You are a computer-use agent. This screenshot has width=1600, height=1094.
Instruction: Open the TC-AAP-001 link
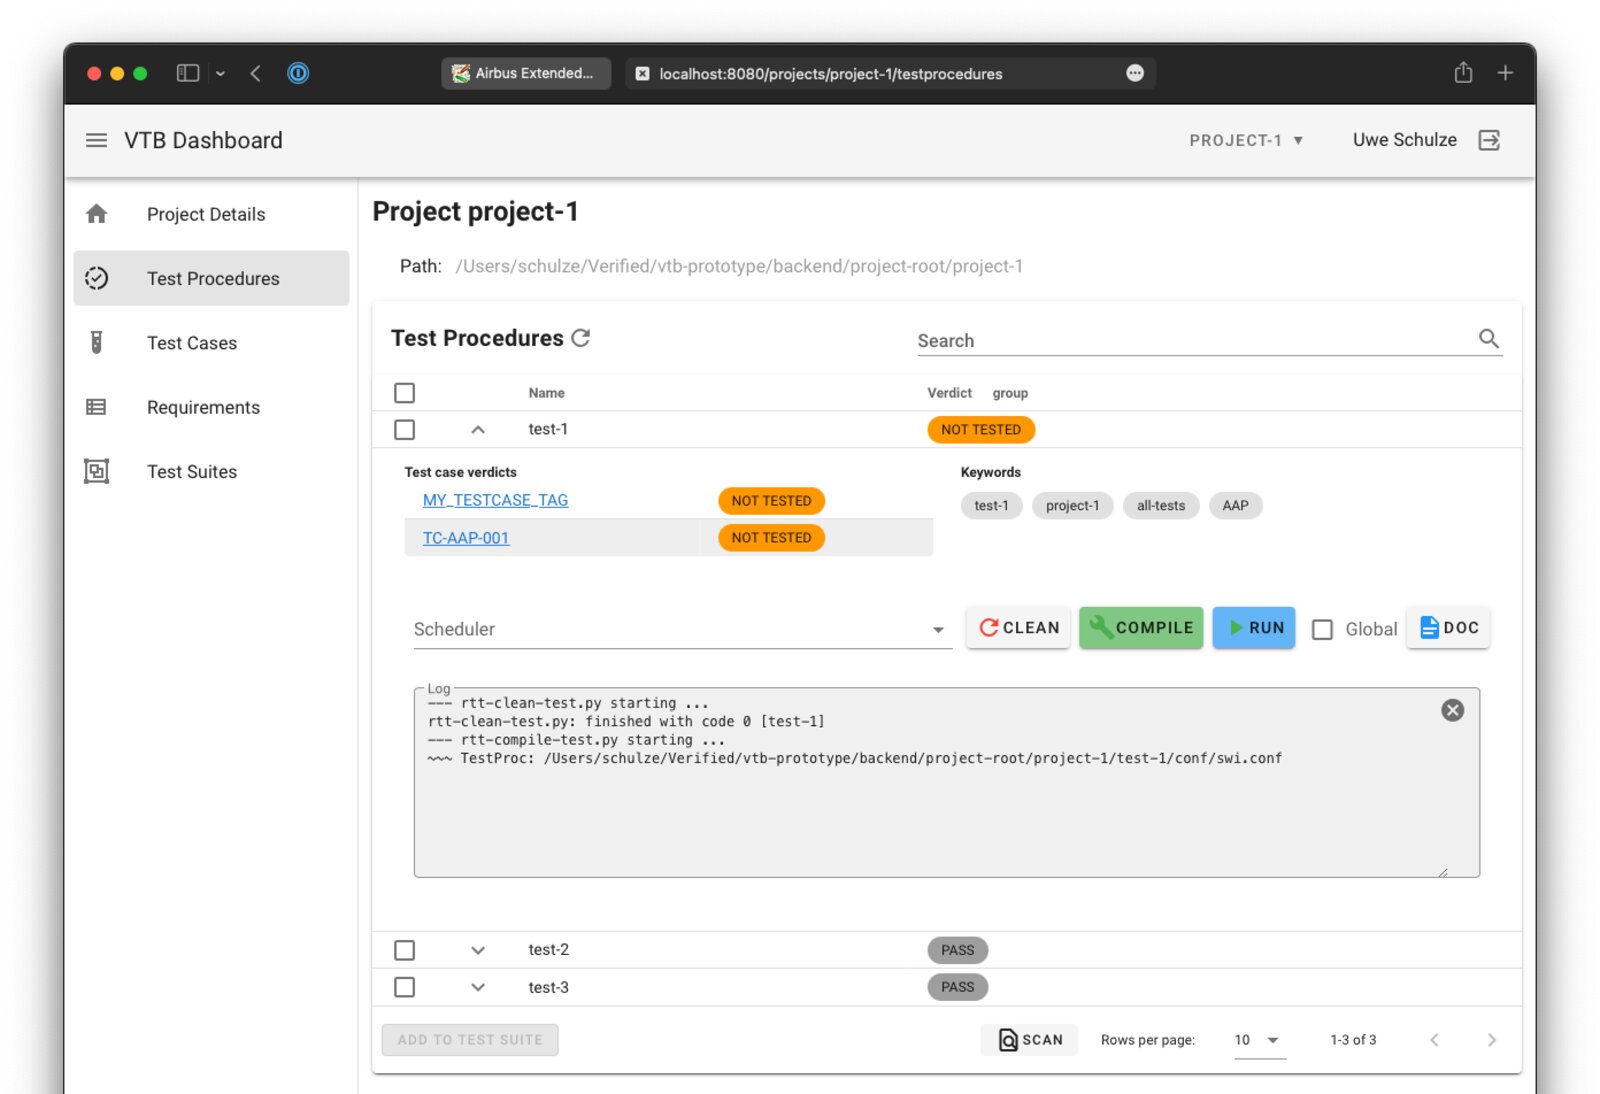click(x=466, y=538)
